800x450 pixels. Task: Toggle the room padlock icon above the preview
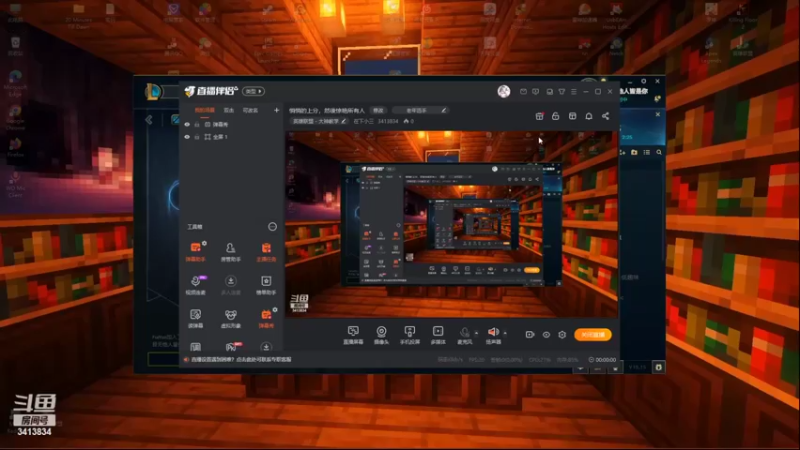click(556, 116)
